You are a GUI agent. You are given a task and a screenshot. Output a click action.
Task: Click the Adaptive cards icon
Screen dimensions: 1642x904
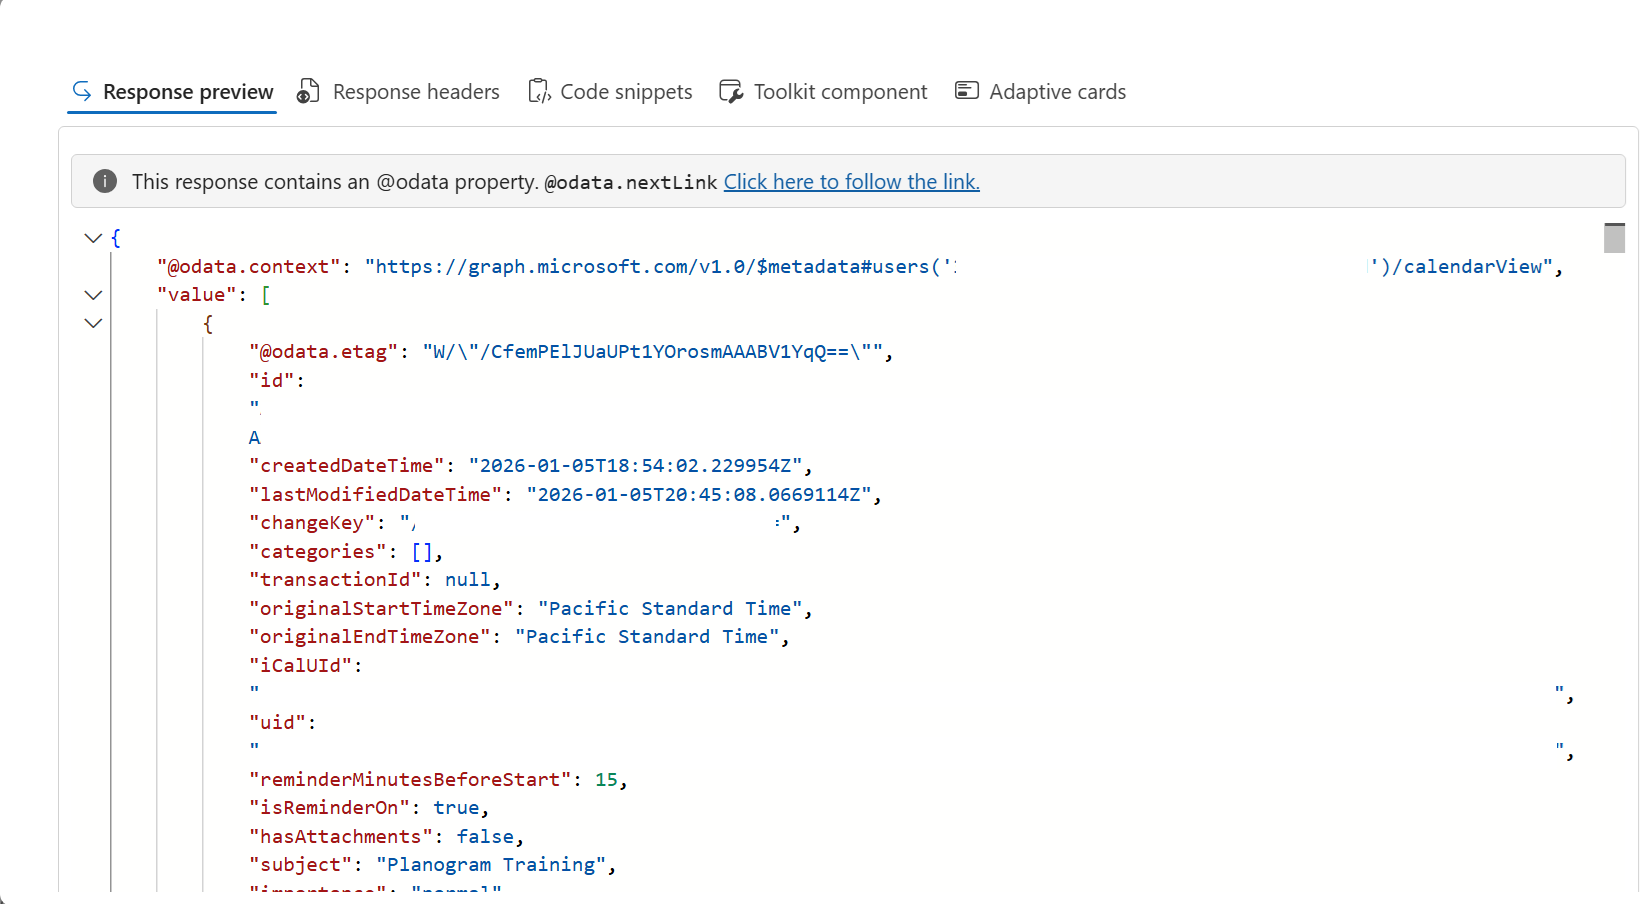(967, 91)
